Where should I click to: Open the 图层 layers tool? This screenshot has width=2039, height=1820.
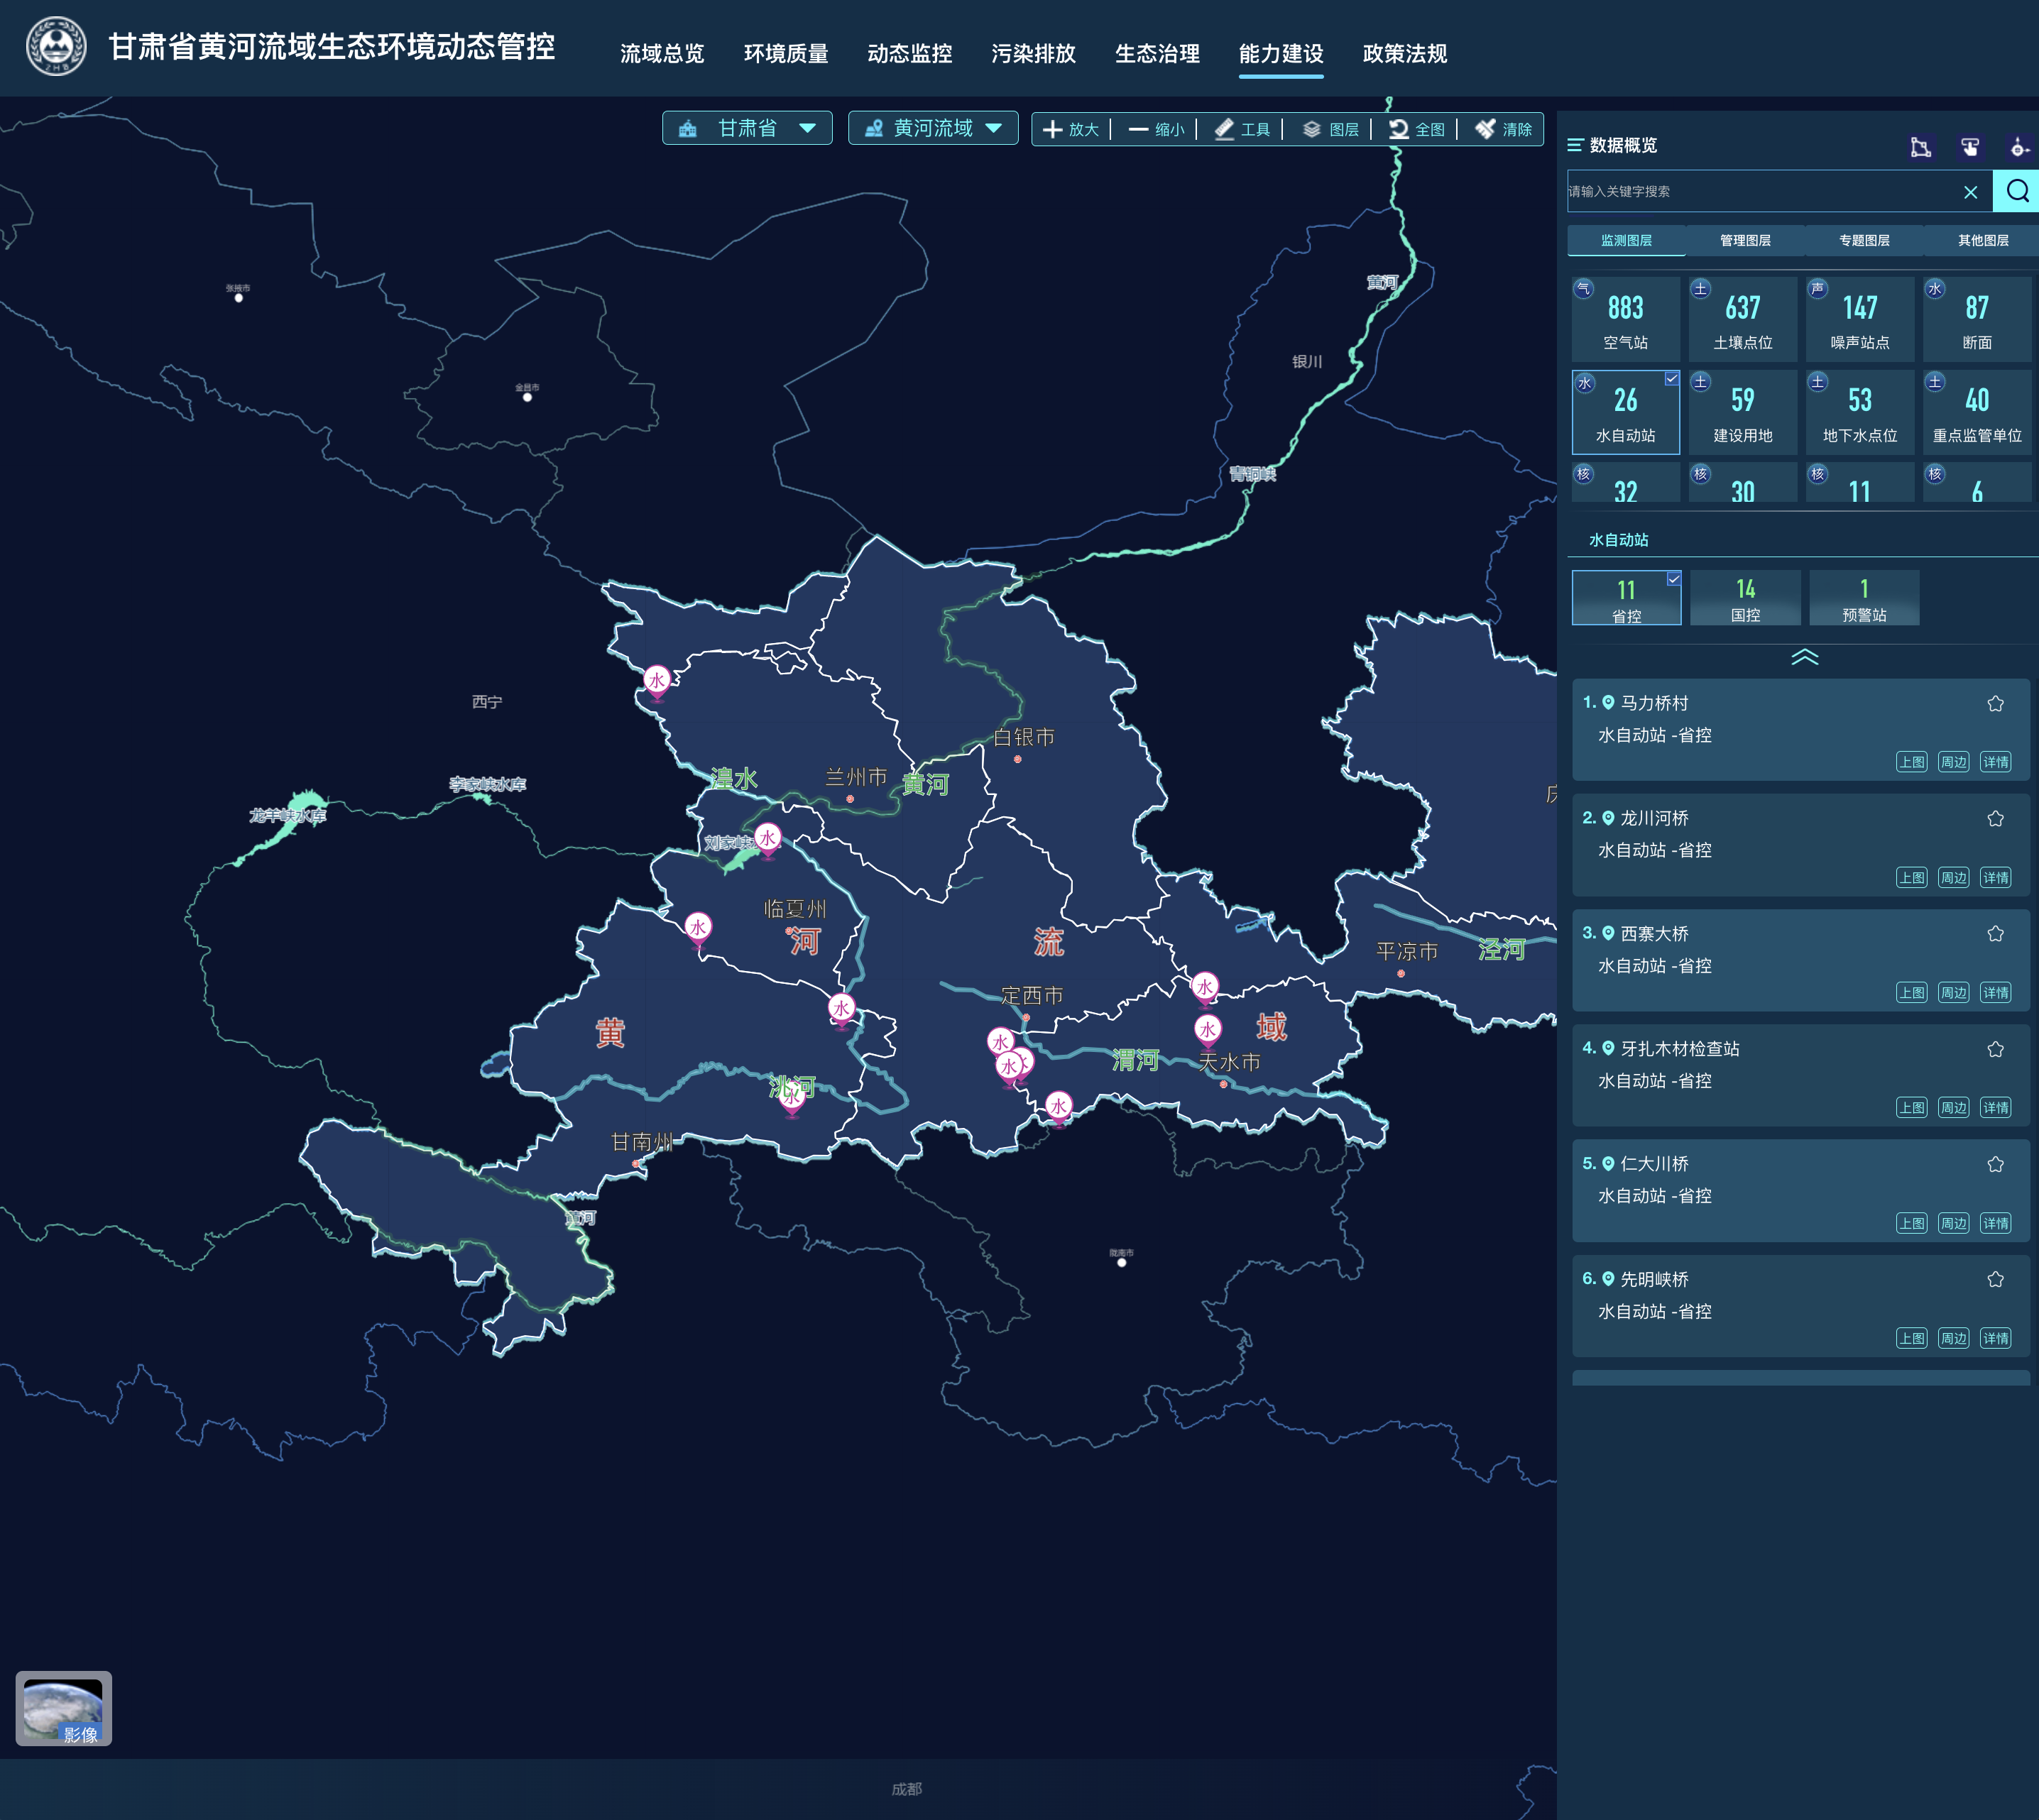click(1330, 129)
